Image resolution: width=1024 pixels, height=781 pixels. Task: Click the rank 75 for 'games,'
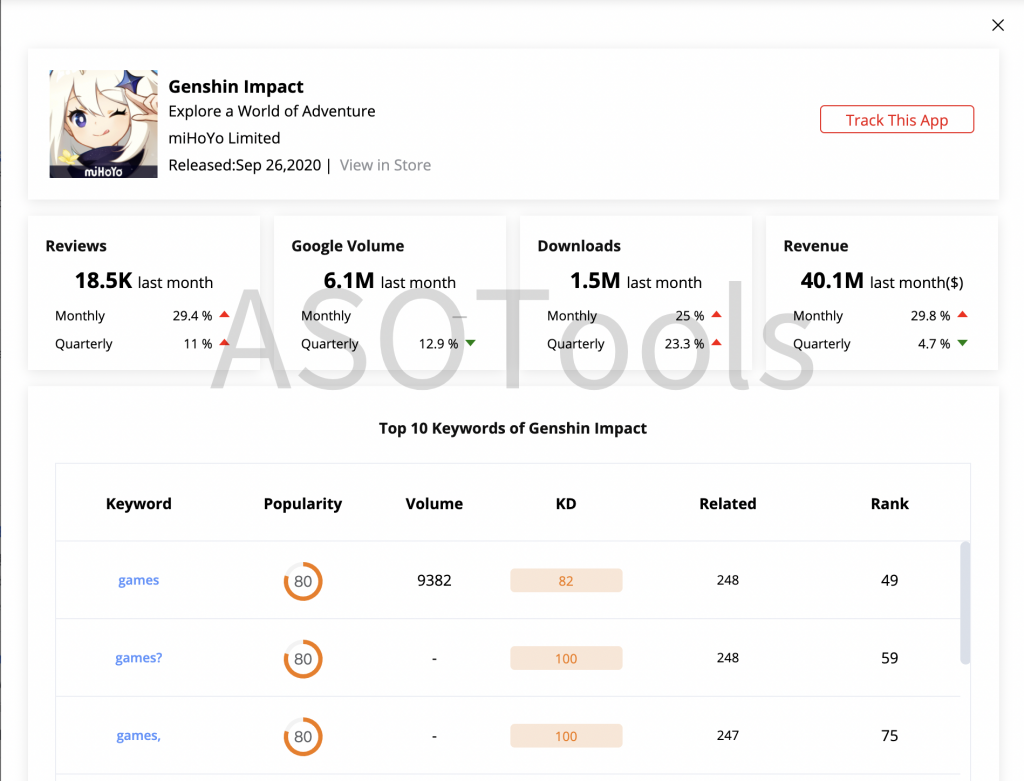(889, 735)
